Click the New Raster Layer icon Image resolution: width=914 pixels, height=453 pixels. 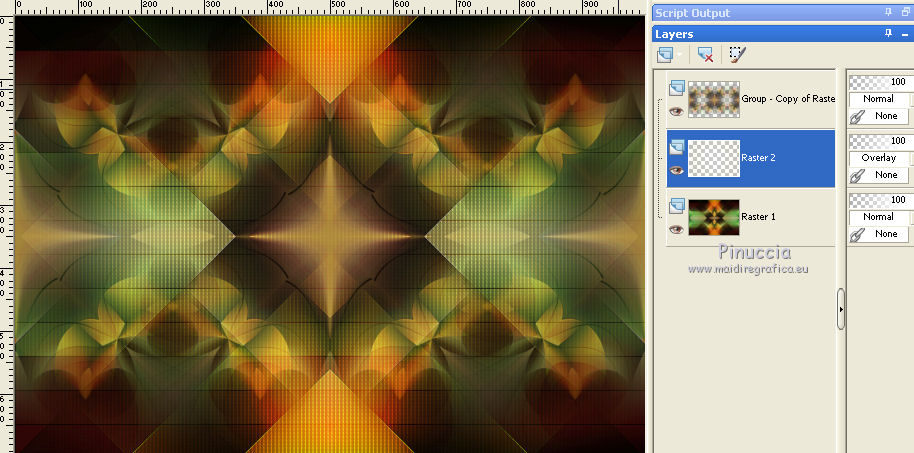pos(664,55)
